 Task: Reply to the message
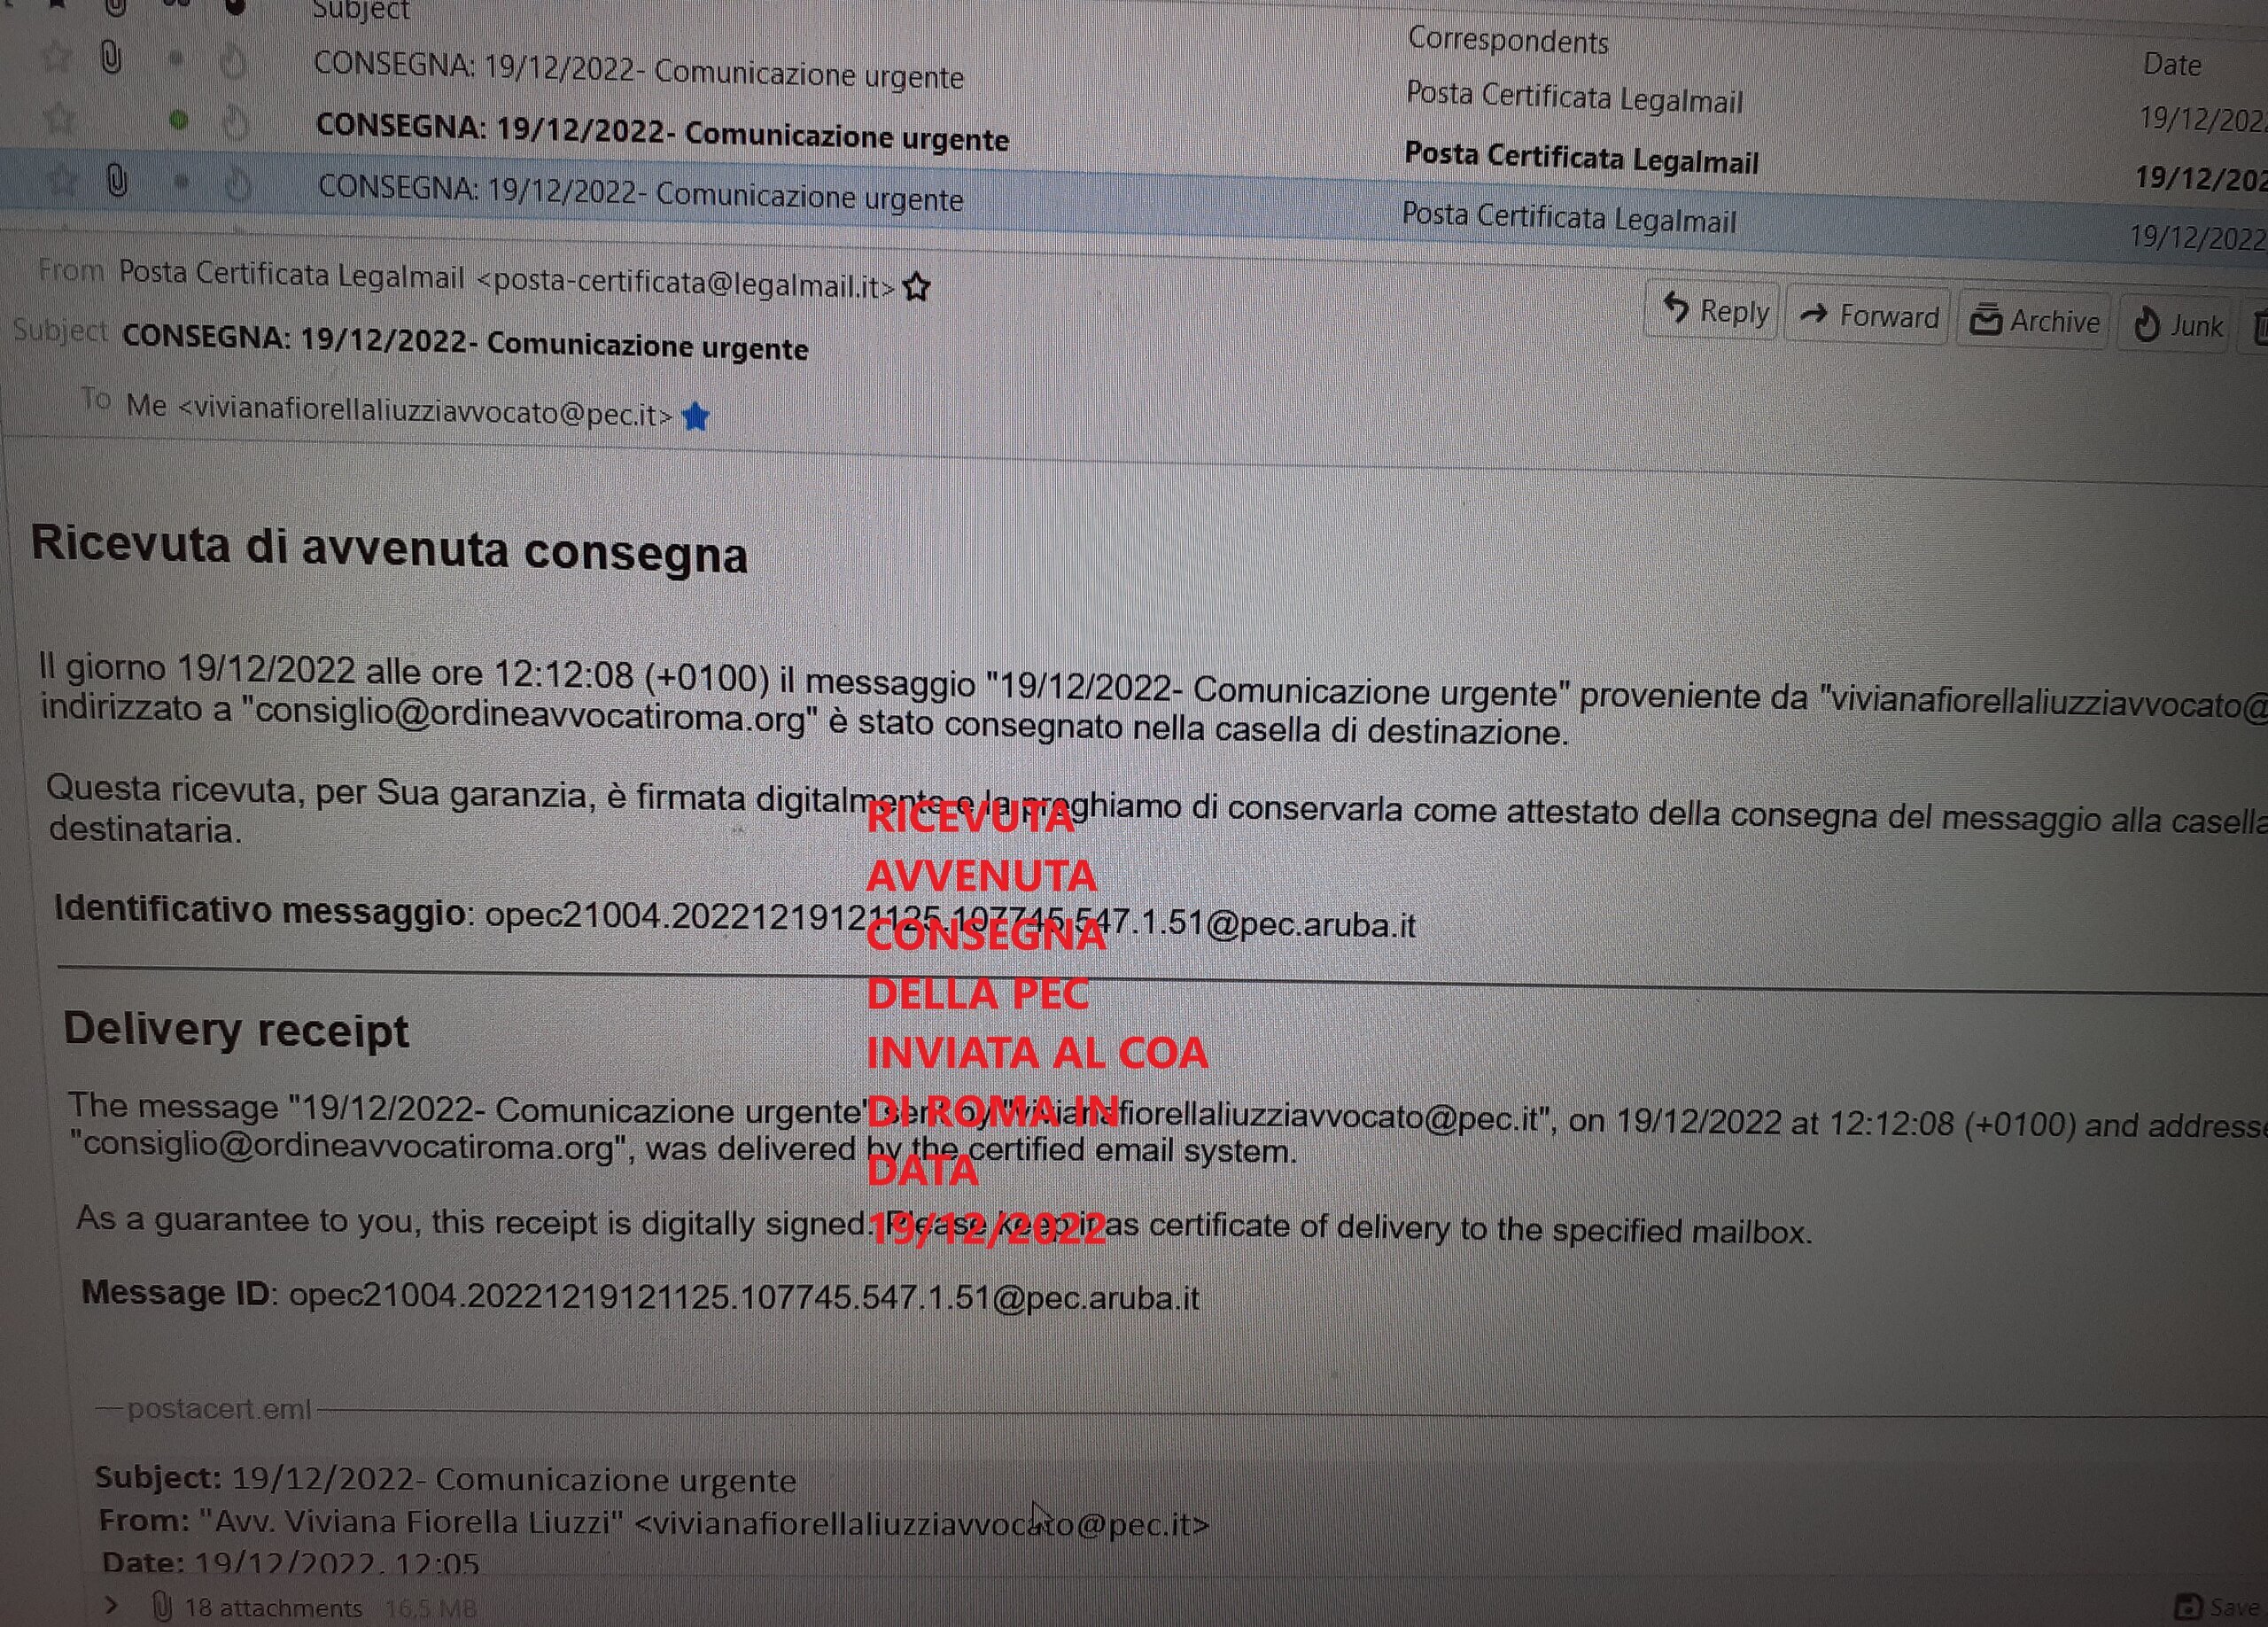tap(1714, 311)
